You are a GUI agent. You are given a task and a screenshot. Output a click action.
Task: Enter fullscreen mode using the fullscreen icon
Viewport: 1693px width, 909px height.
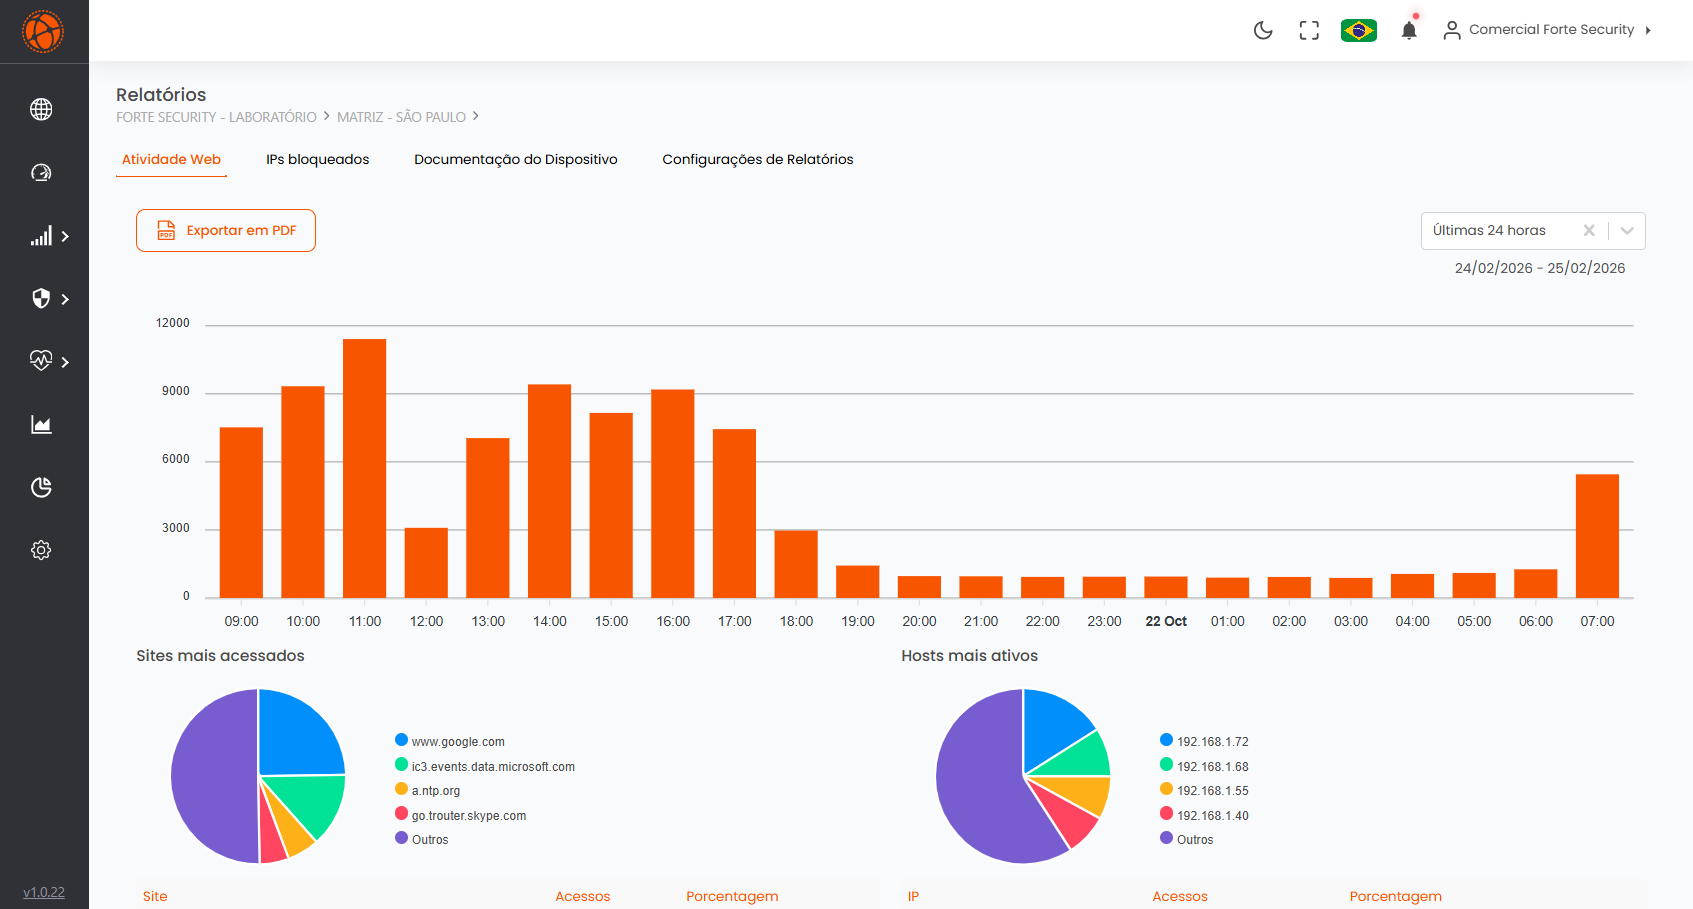pyautogui.click(x=1309, y=30)
